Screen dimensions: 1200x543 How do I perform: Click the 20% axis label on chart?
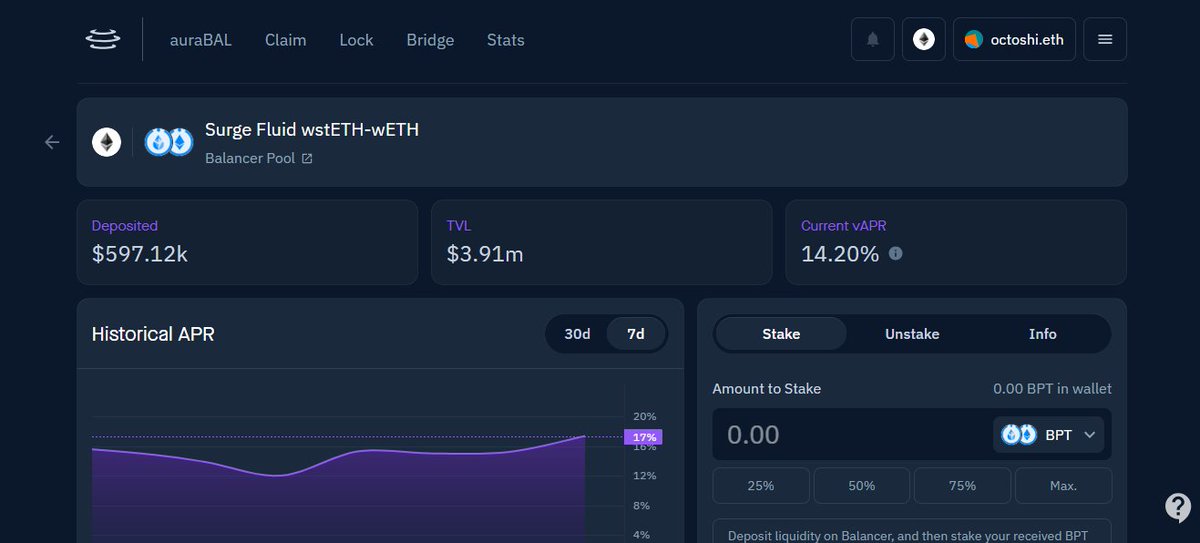[645, 416]
